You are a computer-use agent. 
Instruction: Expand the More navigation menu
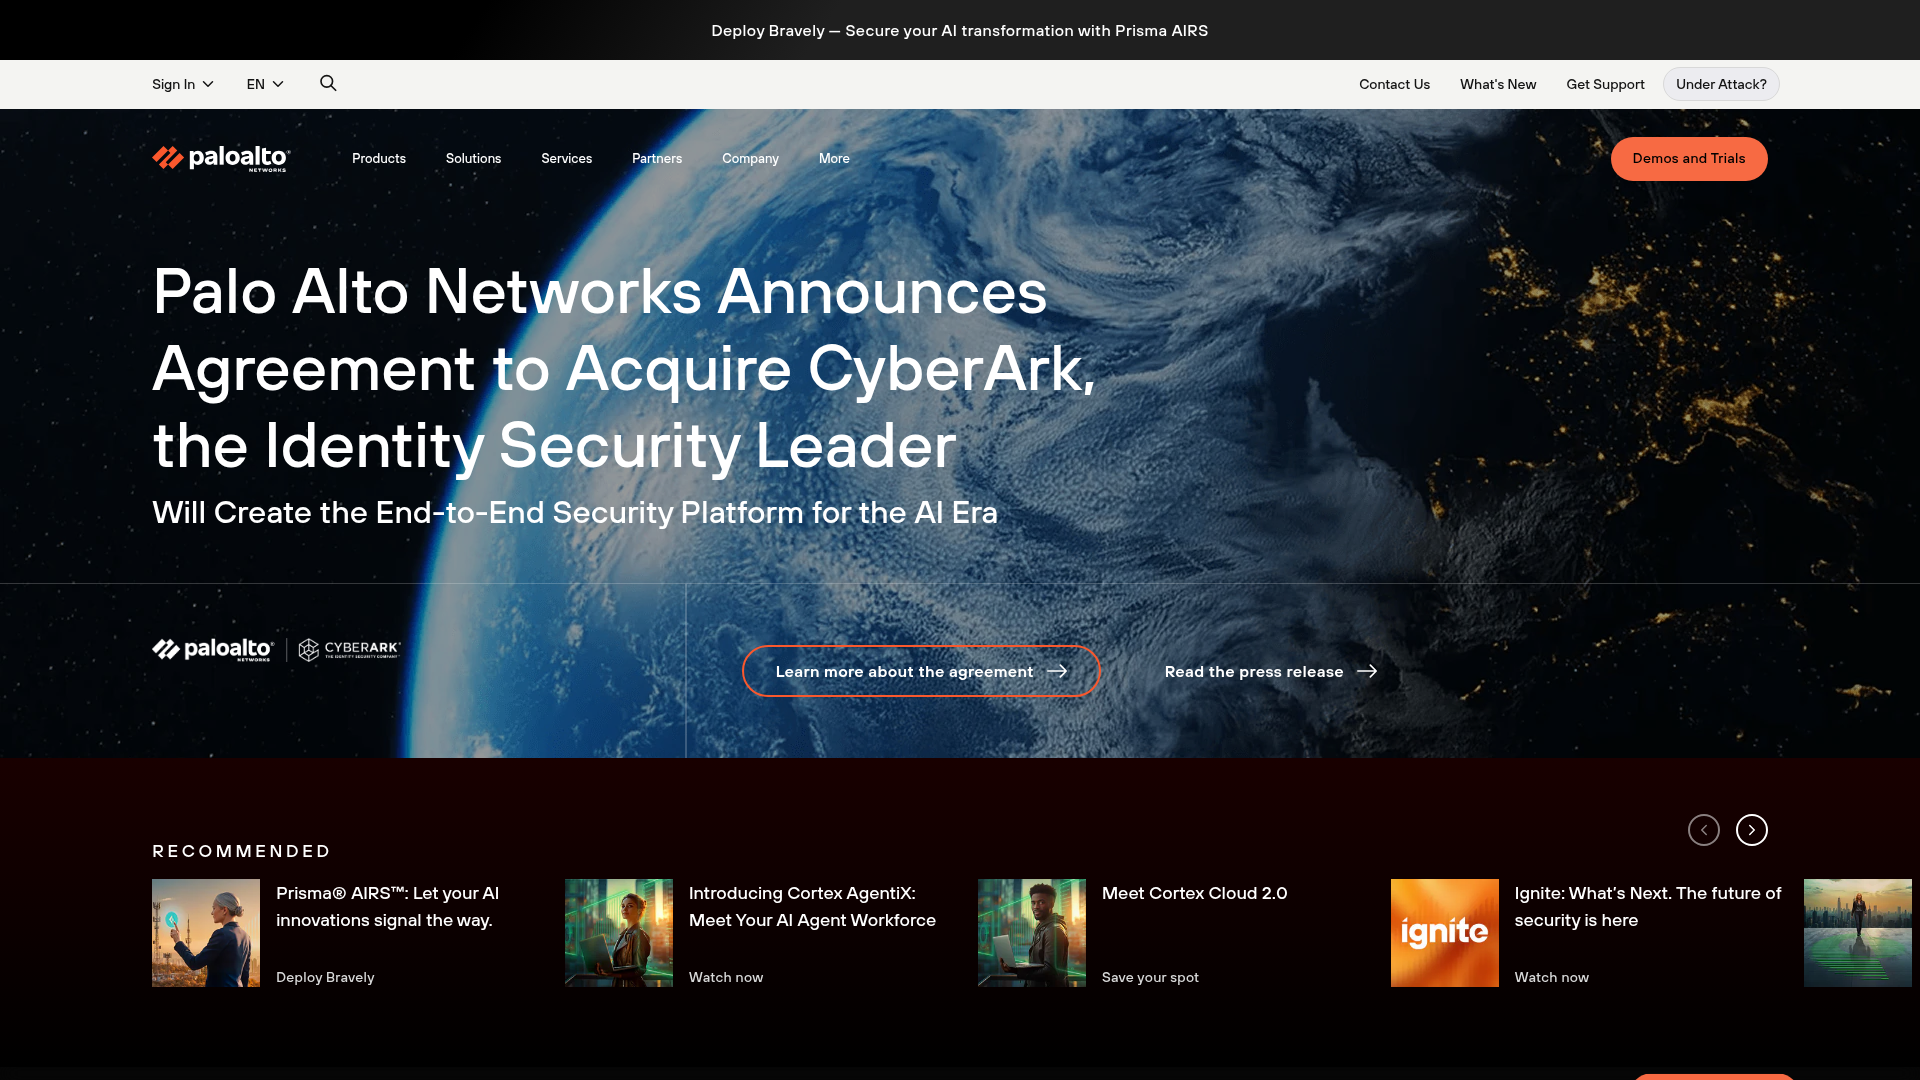(833, 158)
